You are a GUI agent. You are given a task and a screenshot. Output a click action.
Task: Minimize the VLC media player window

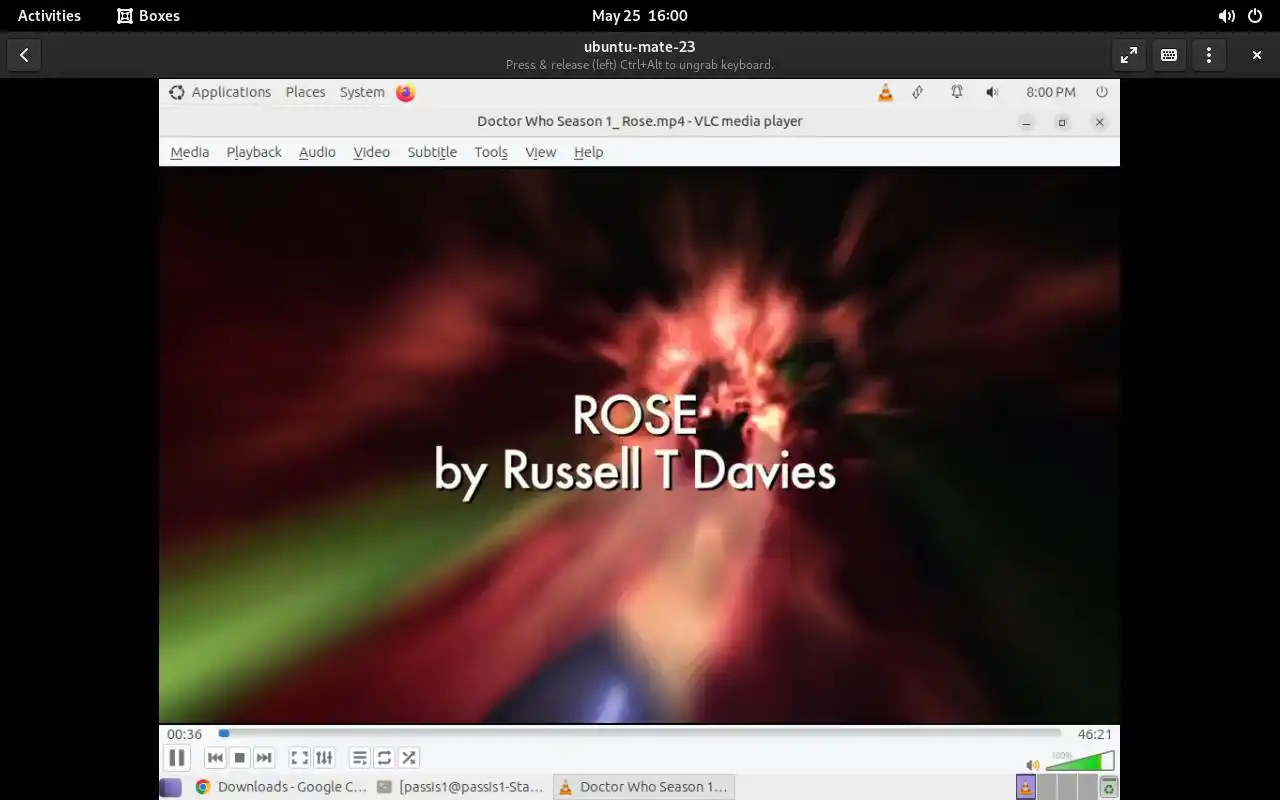click(x=1026, y=122)
